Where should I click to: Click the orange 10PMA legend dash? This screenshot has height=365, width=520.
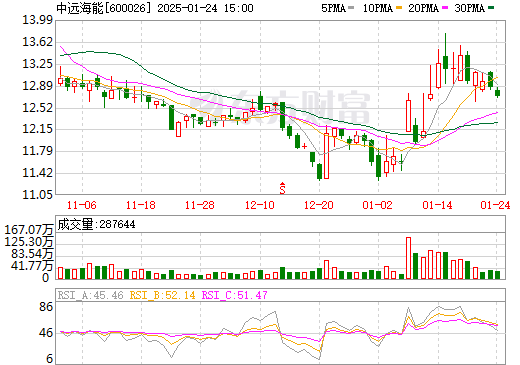tap(398, 8)
